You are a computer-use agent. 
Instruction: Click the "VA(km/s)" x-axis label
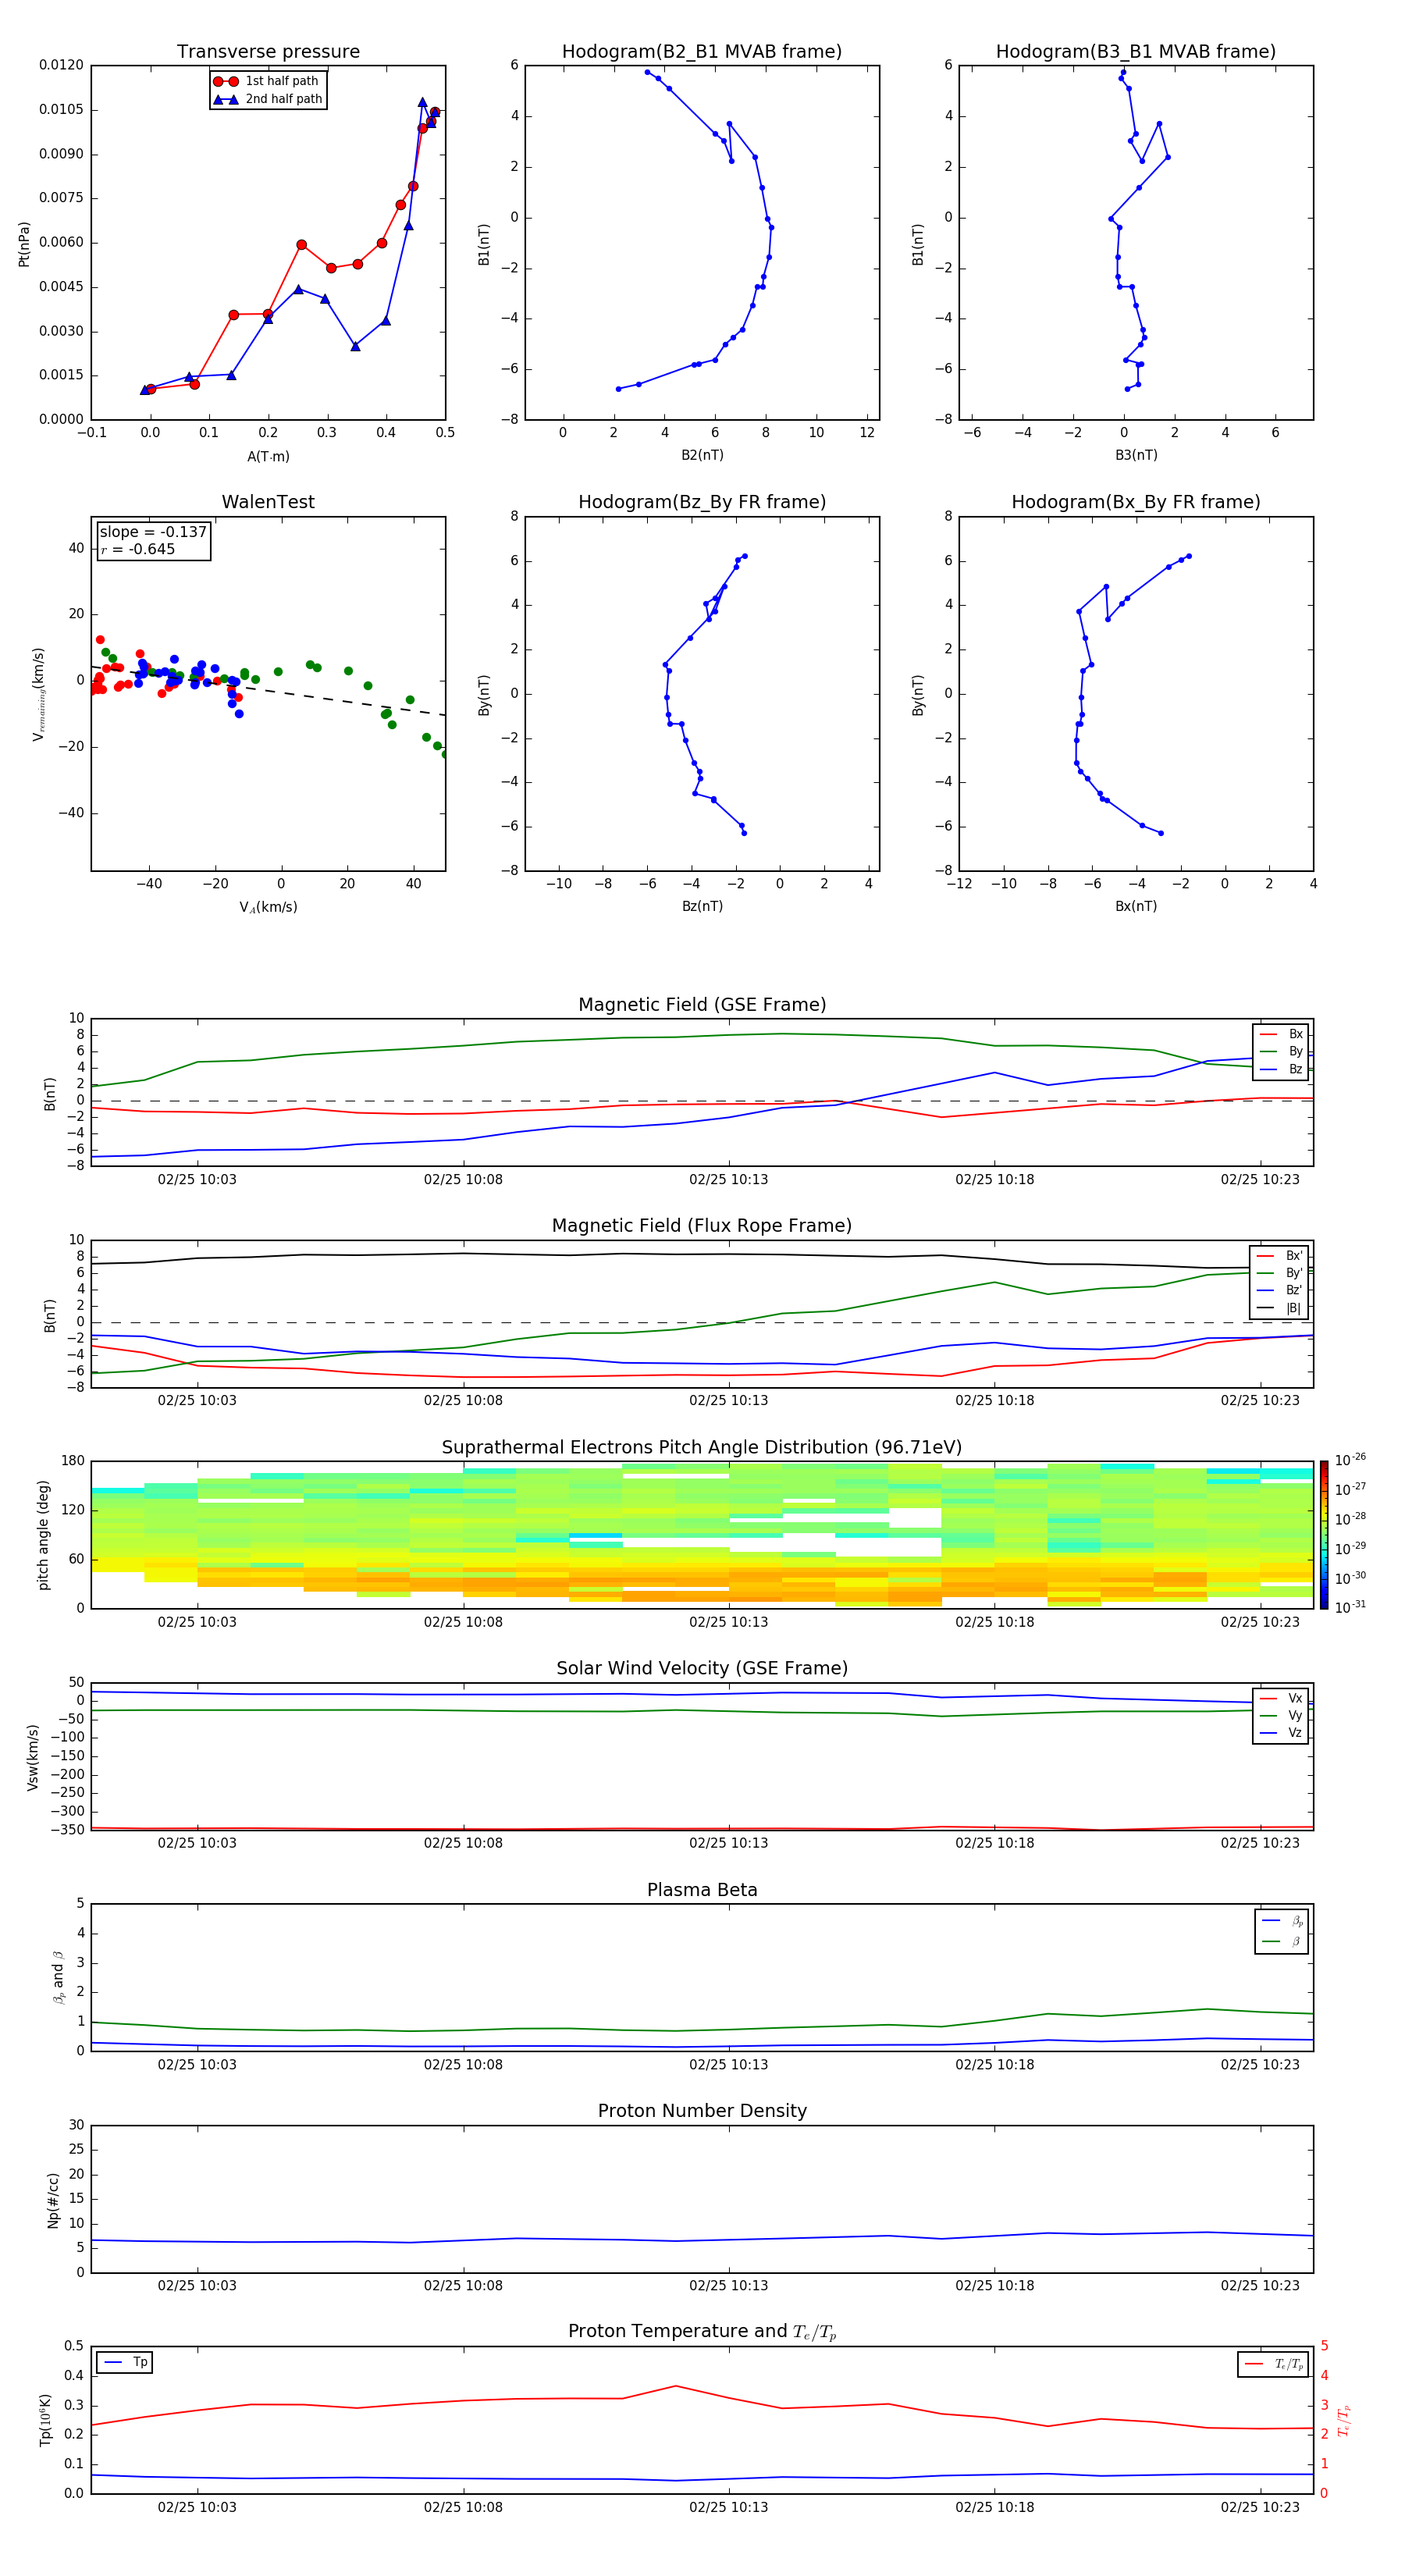(268, 908)
